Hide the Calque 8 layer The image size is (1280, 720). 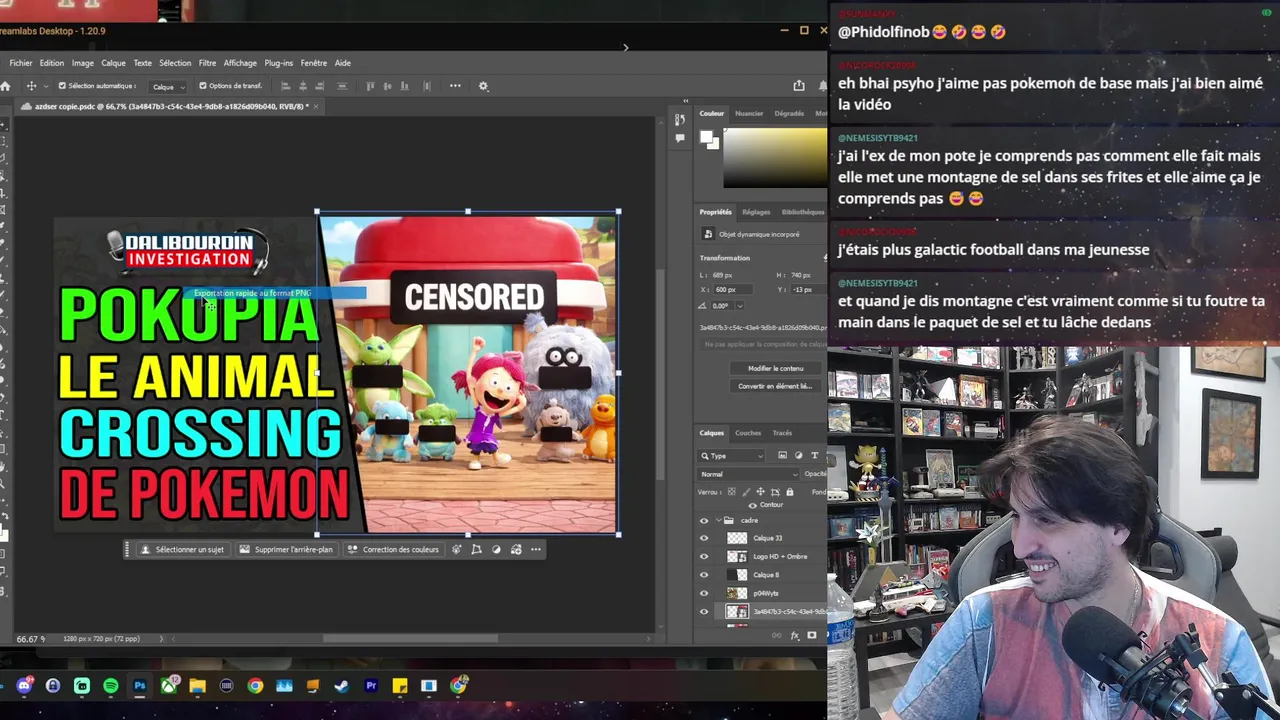click(x=704, y=575)
